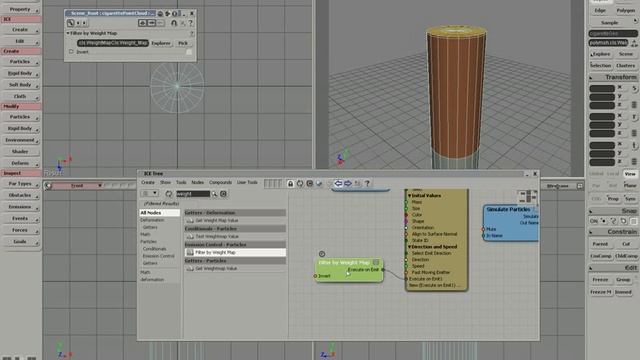Click the Parent button in Constrain panel
The height and width of the screenshot is (360, 640).
point(600,244)
